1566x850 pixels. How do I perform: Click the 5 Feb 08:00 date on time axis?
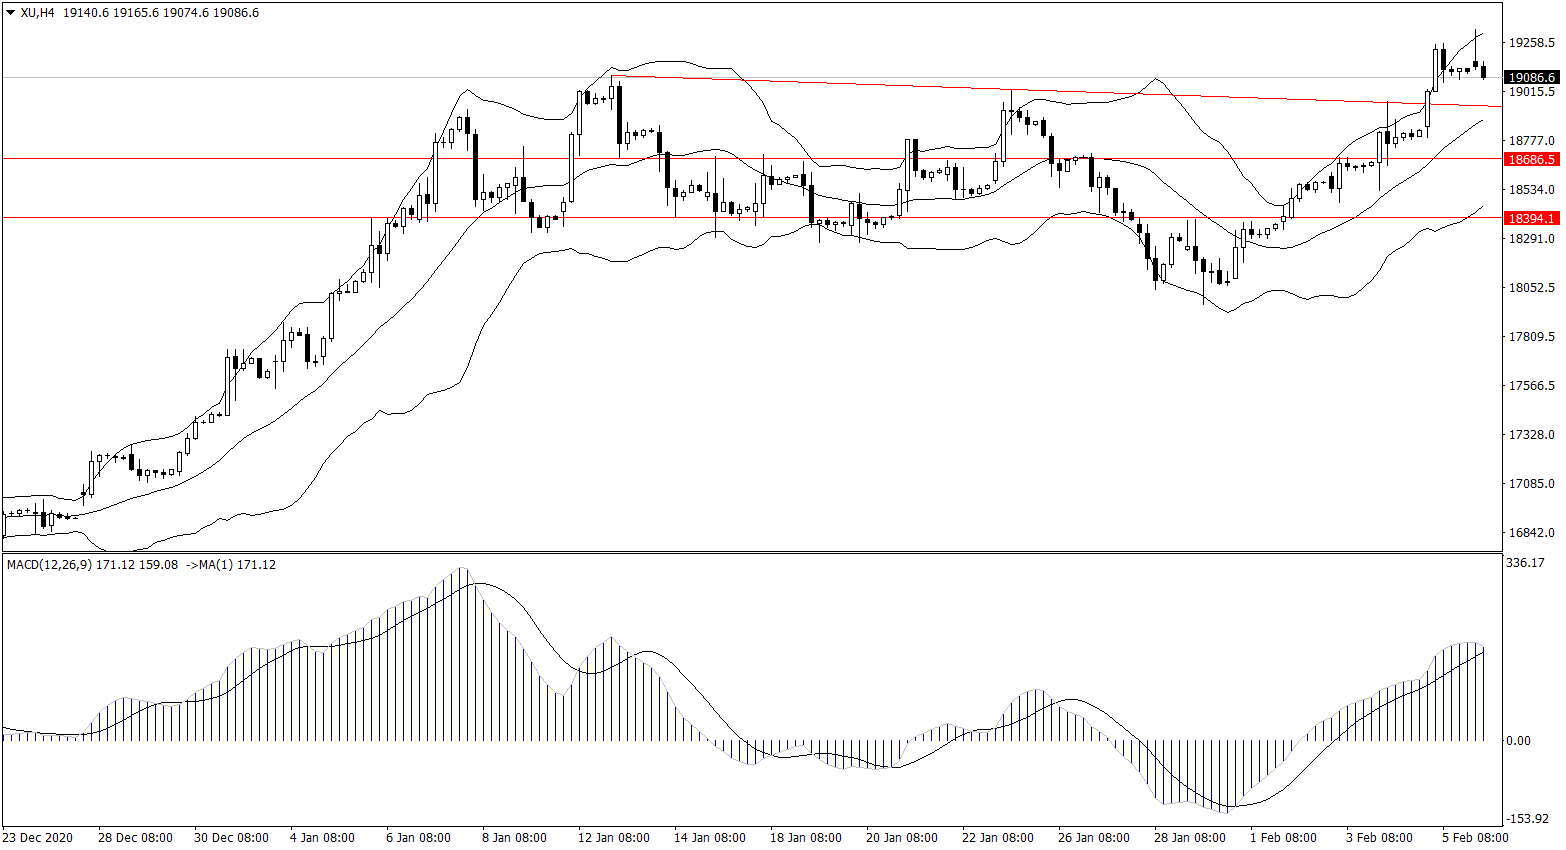(1474, 838)
